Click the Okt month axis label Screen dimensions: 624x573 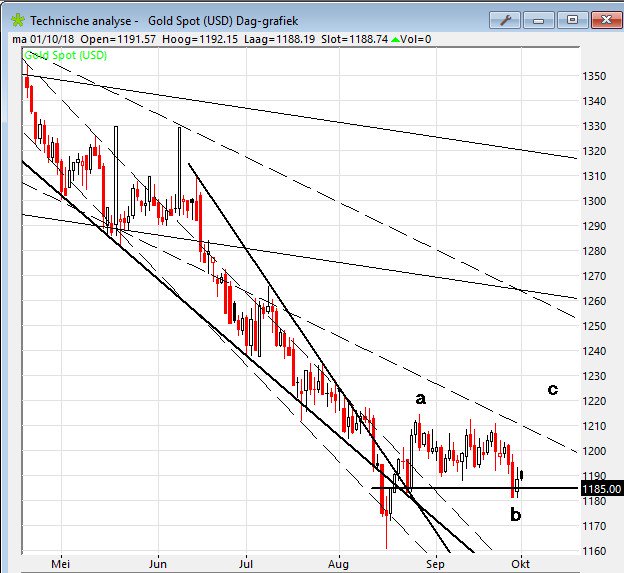521,564
